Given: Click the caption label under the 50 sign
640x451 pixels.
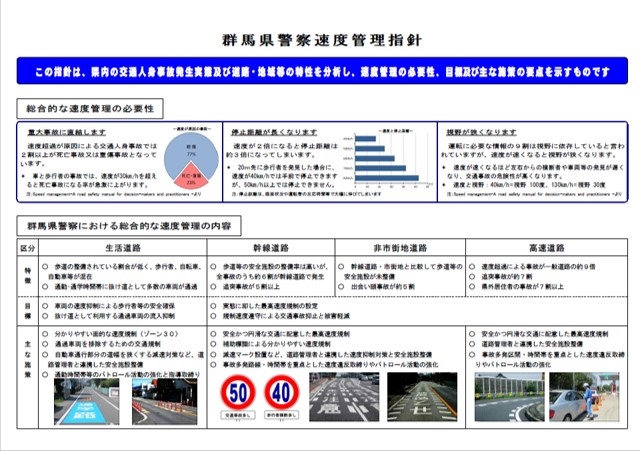Looking at the screenshot, I should click(x=238, y=415).
